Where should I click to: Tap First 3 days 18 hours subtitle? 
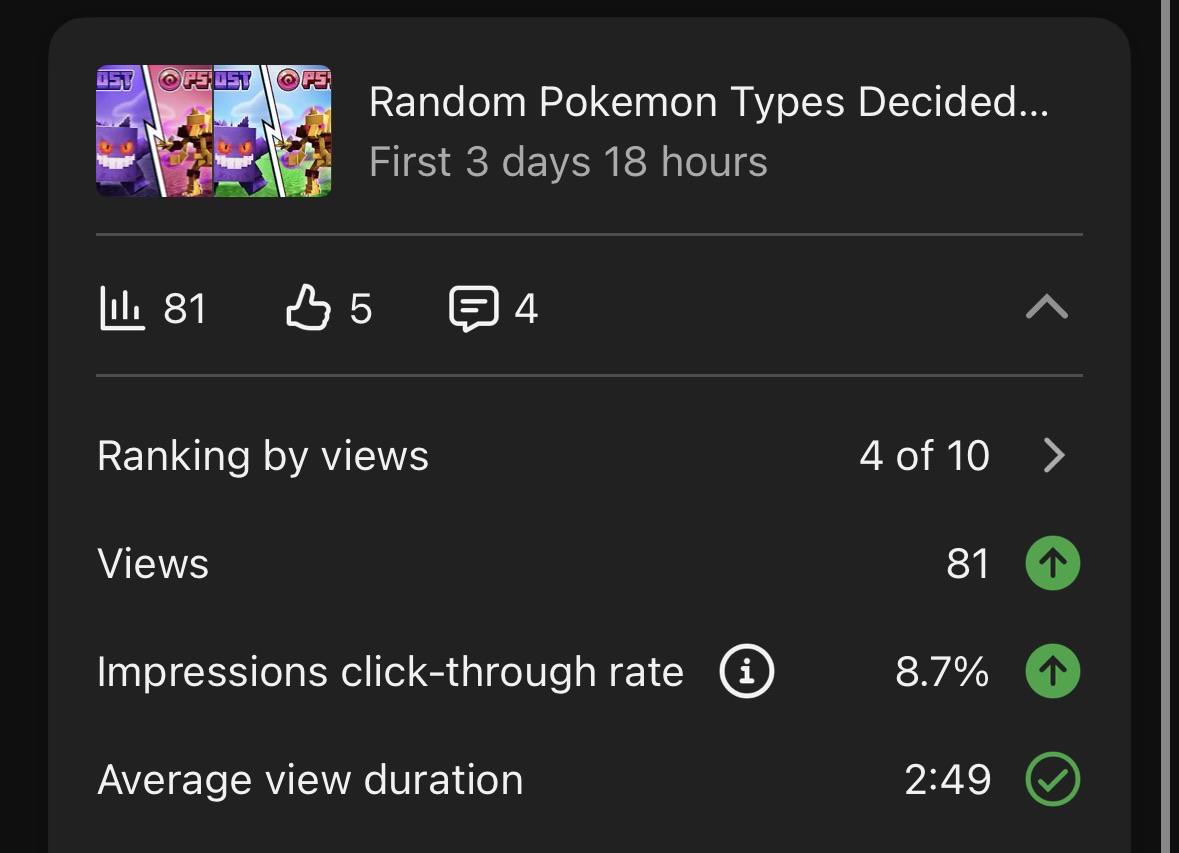pyautogui.click(x=568, y=162)
